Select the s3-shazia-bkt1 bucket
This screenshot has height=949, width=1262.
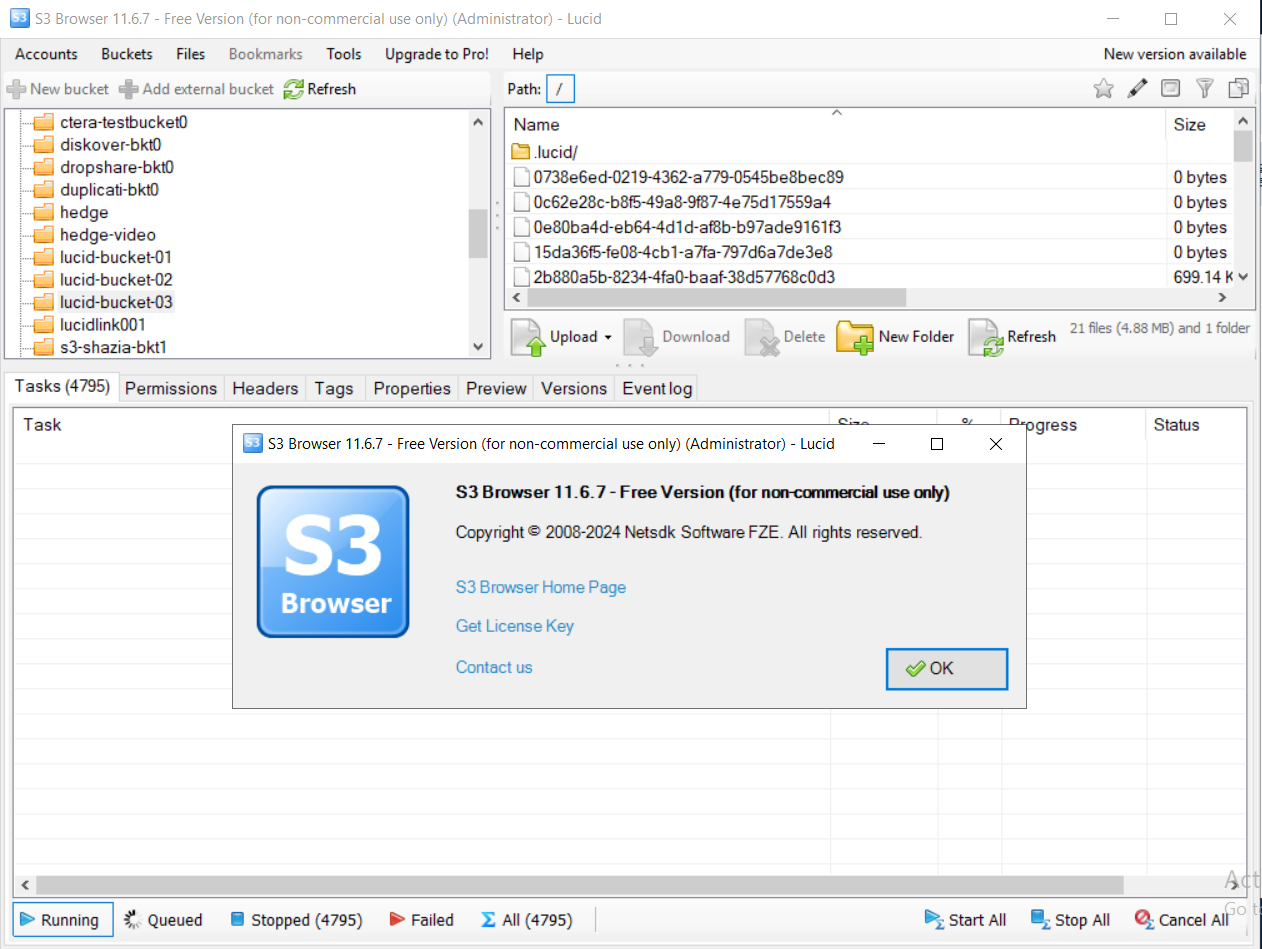[113, 347]
